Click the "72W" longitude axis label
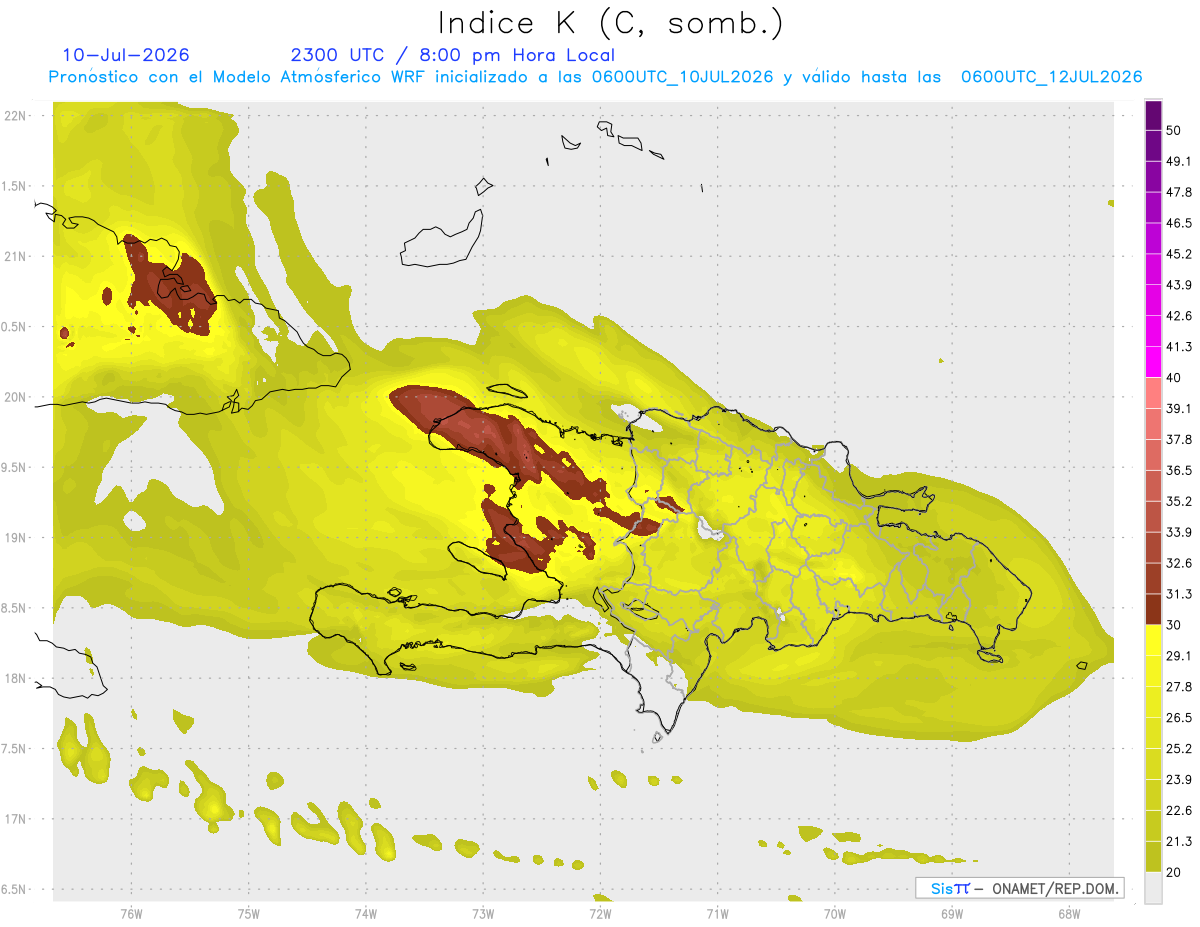The height and width of the screenshot is (927, 1200). (600, 913)
